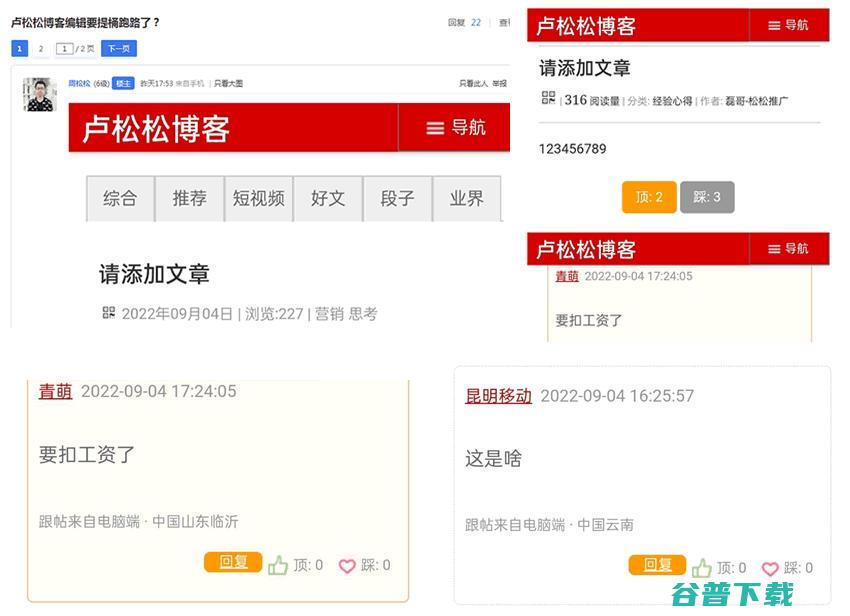Click the orange 顶: 2 upvote button
The height and width of the screenshot is (616, 850).
[649, 197]
